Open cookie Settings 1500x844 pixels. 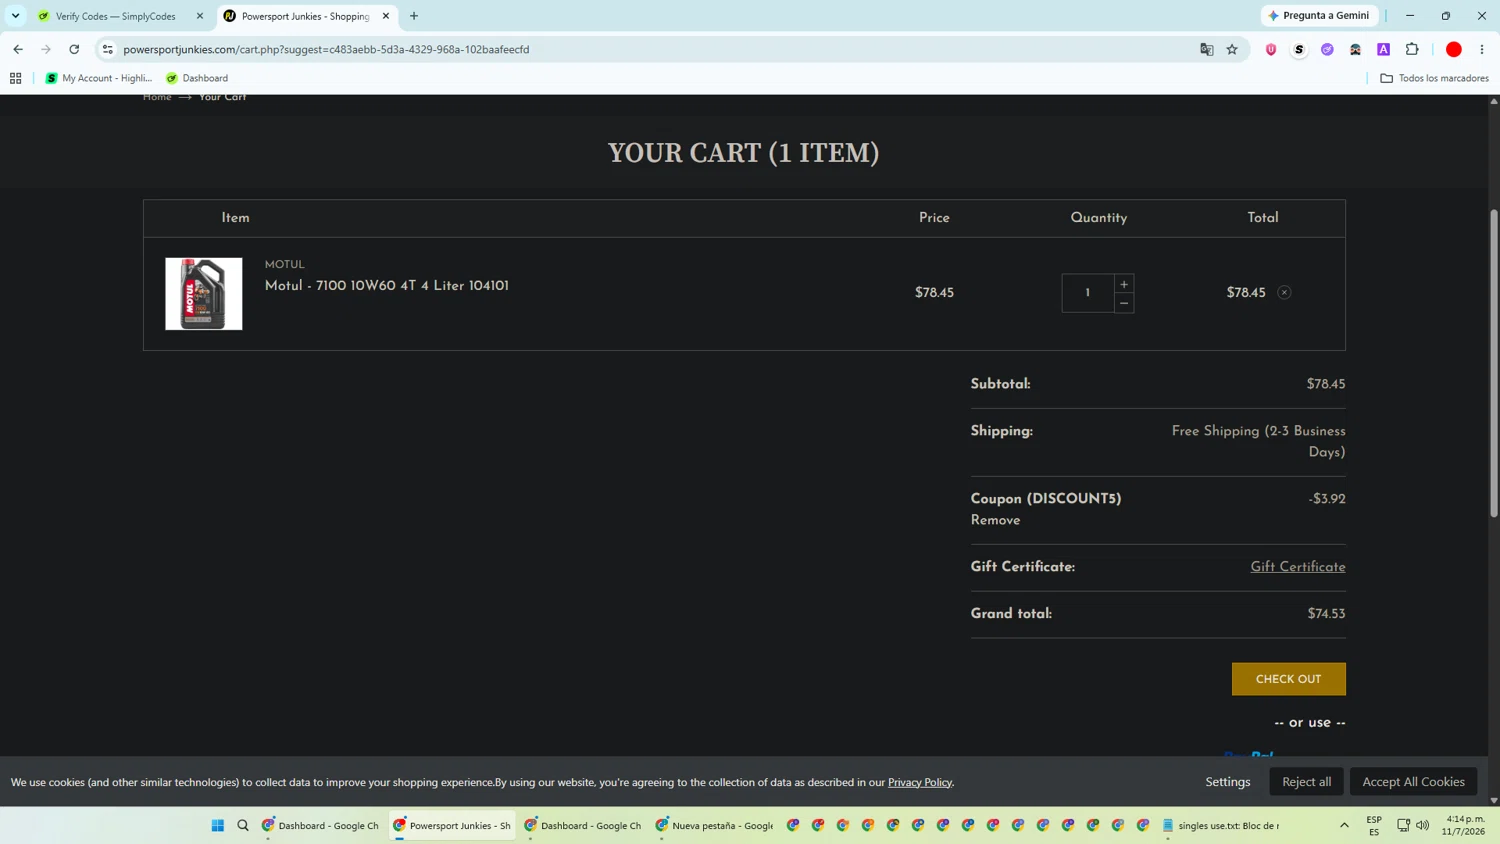point(1228,782)
